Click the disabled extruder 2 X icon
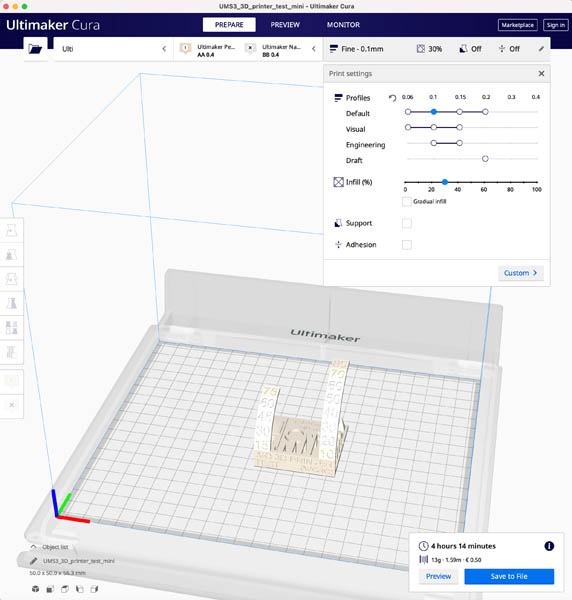 click(x=250, y=48)
